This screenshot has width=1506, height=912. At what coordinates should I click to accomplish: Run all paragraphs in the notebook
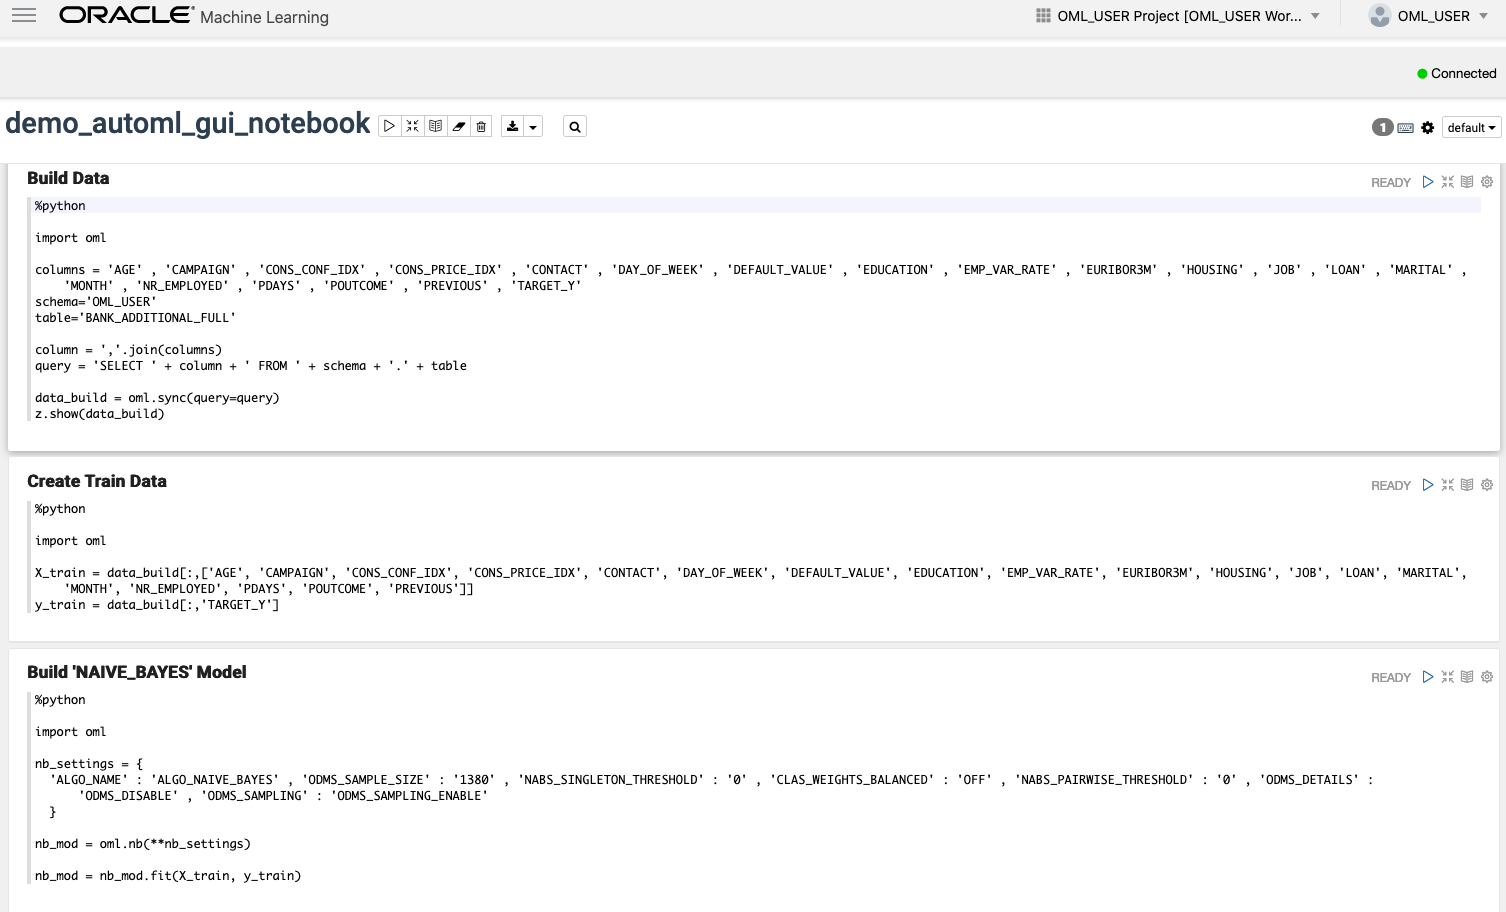click(390, 126)
